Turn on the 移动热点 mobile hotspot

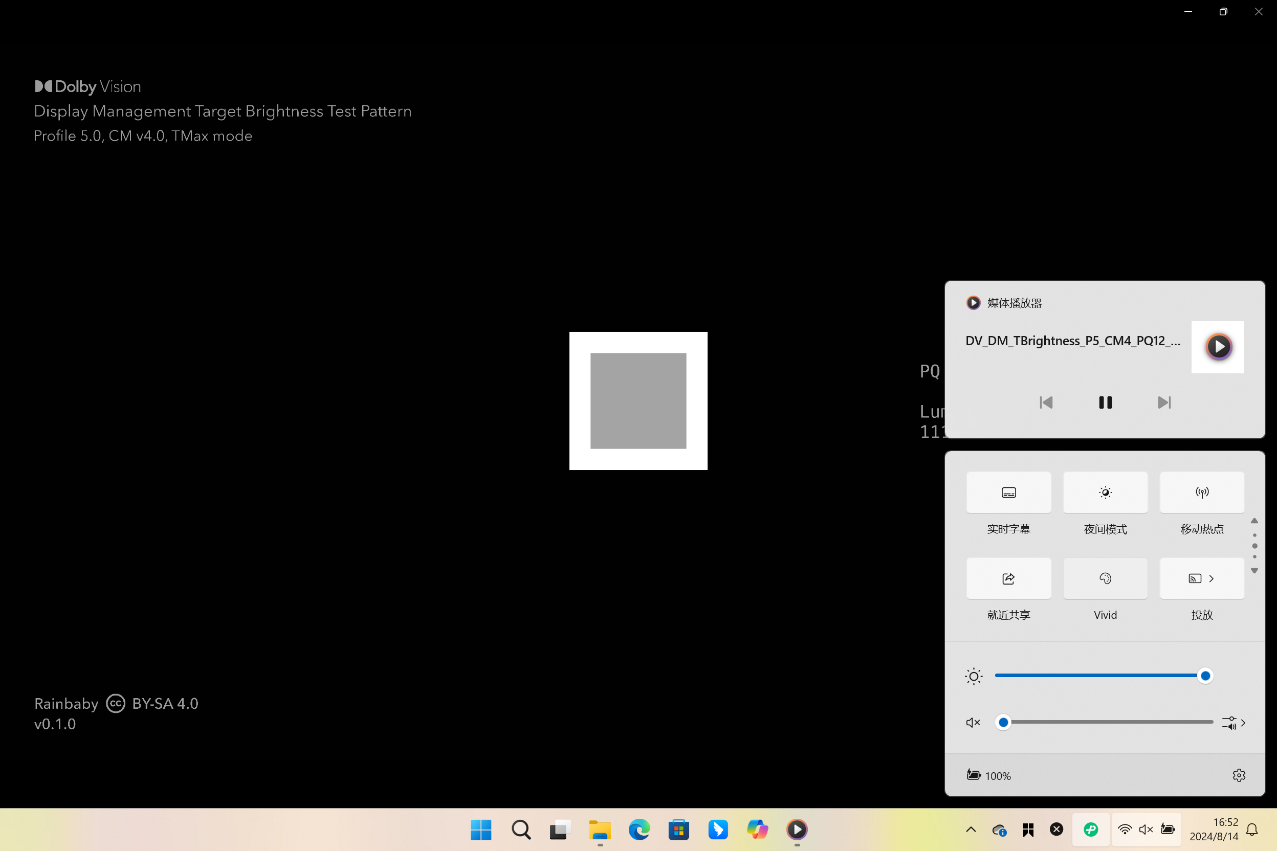(1201, 493)
